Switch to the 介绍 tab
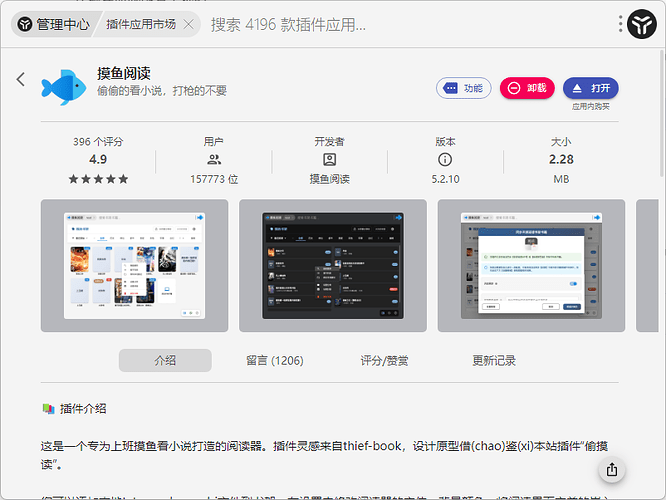 tap(165, 361)
